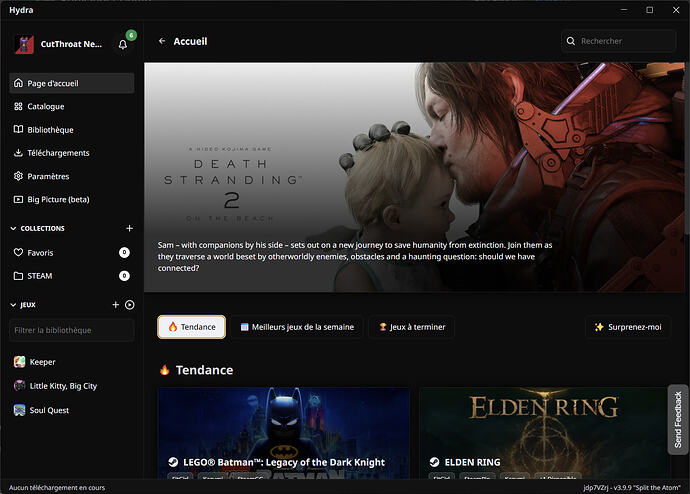Click the Téléchargements download icon

(x=18, y=153)
